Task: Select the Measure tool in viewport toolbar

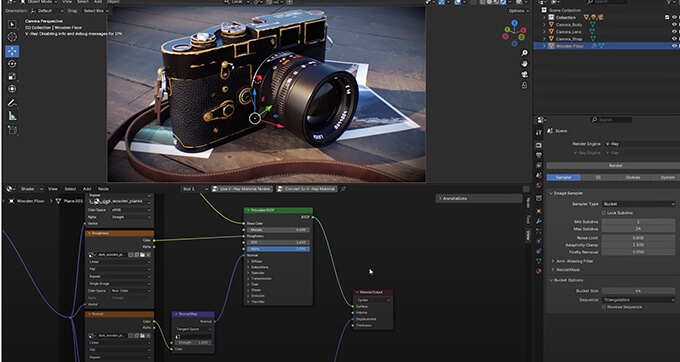Action: point(12,116)
